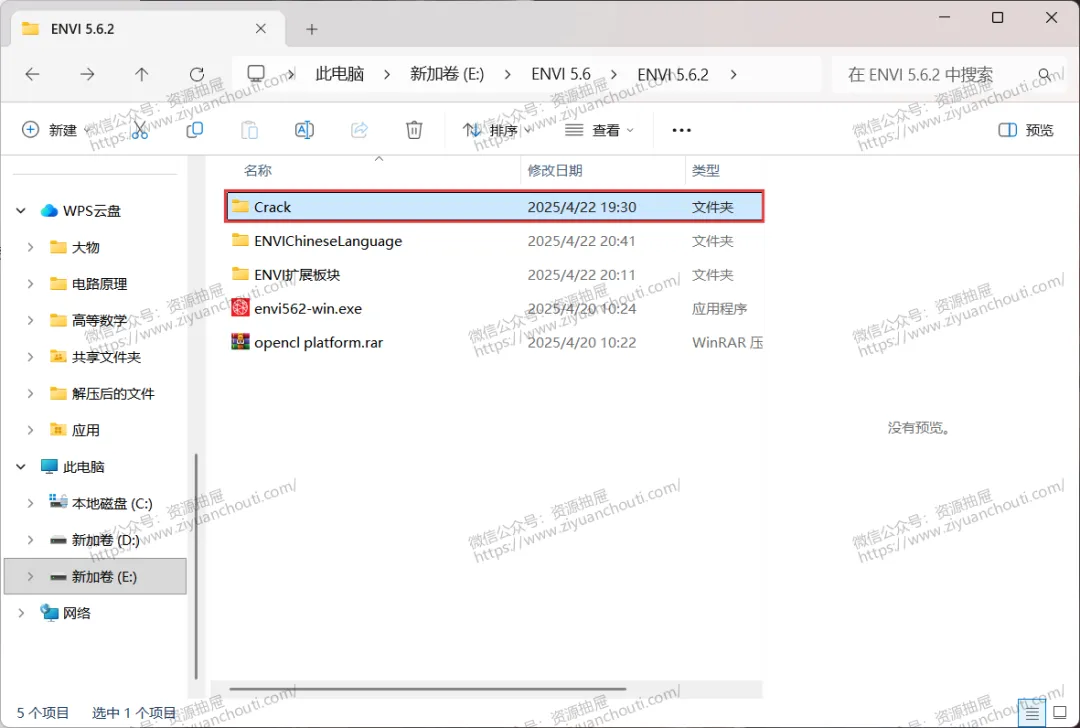Click the search magnifier icon

click(1045, 74)
